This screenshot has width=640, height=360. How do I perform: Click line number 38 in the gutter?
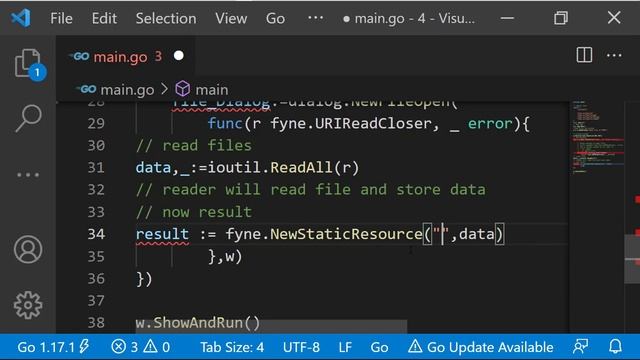(96, 323)
